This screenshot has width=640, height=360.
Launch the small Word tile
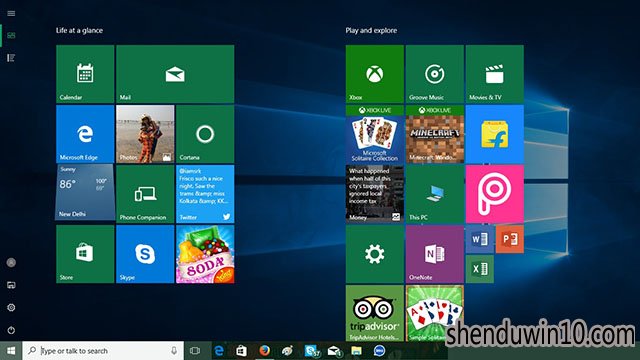tap(480, 239)
